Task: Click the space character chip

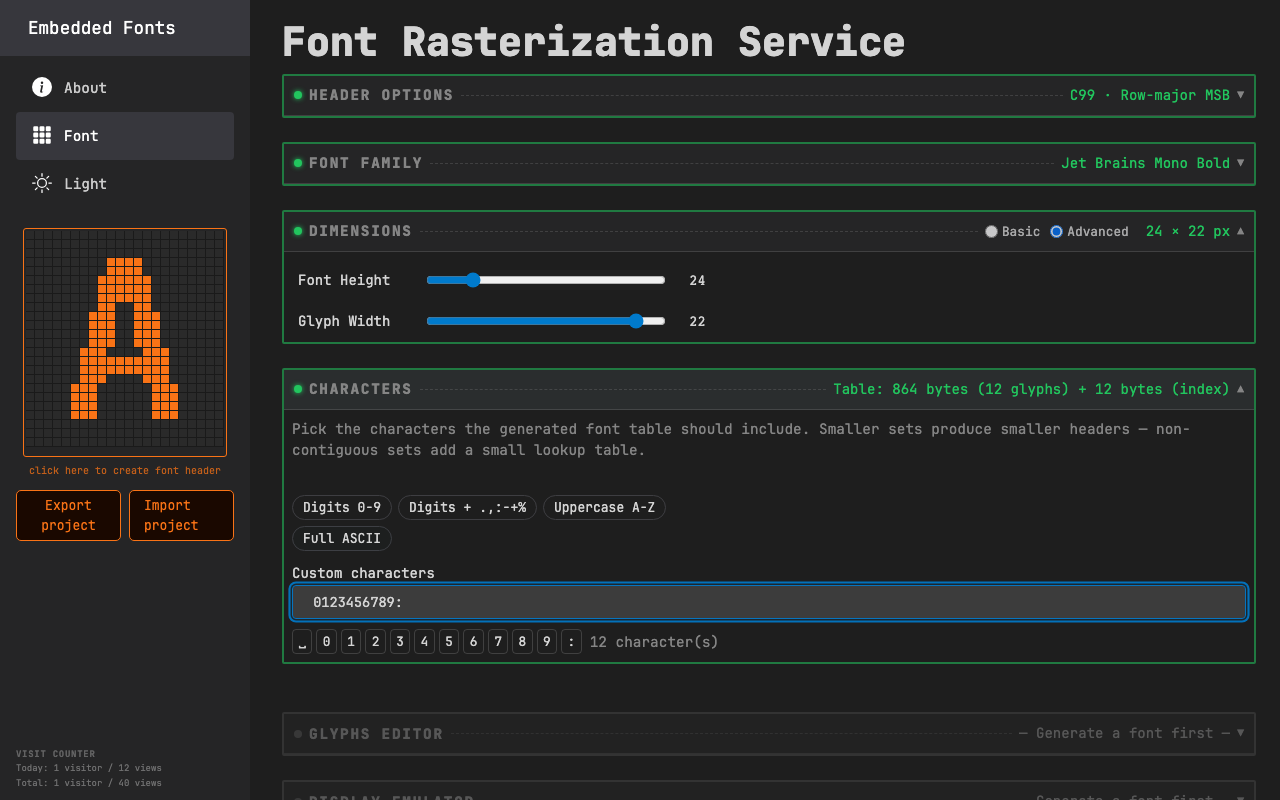Action: tap(302, 641)
